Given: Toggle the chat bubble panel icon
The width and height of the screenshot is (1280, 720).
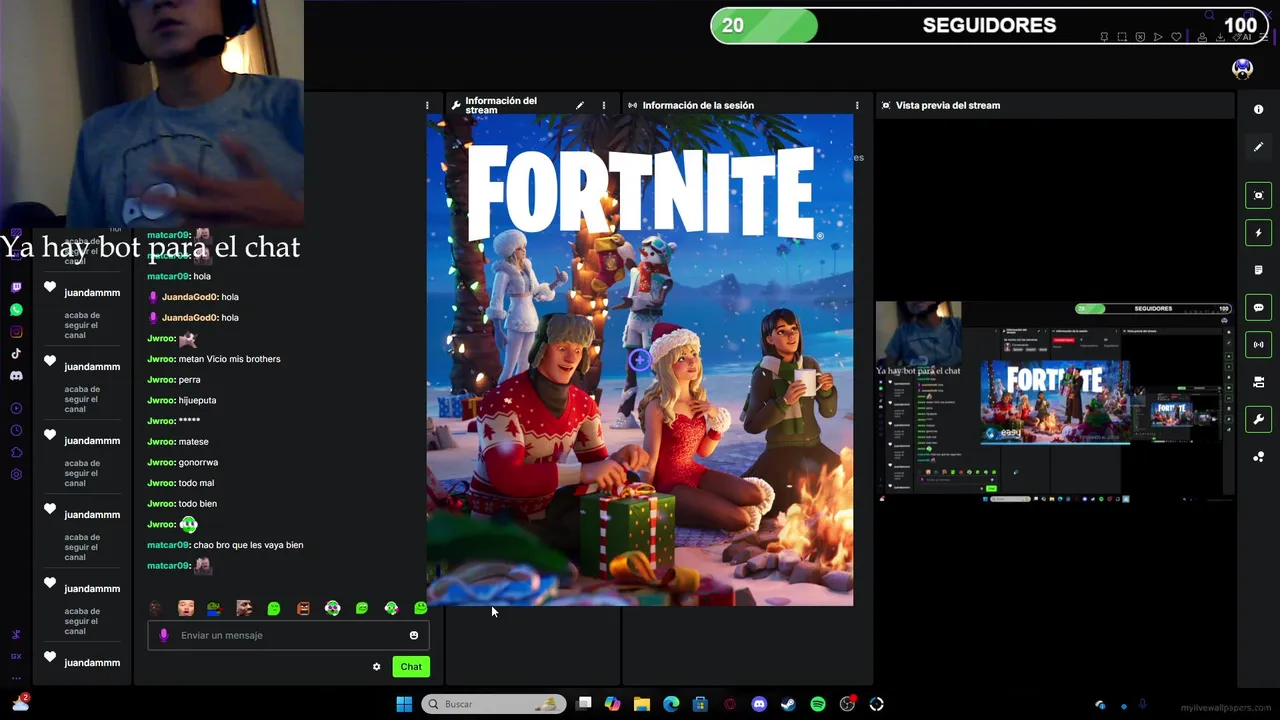Looking at the screenshot, I should (1258, 307).
